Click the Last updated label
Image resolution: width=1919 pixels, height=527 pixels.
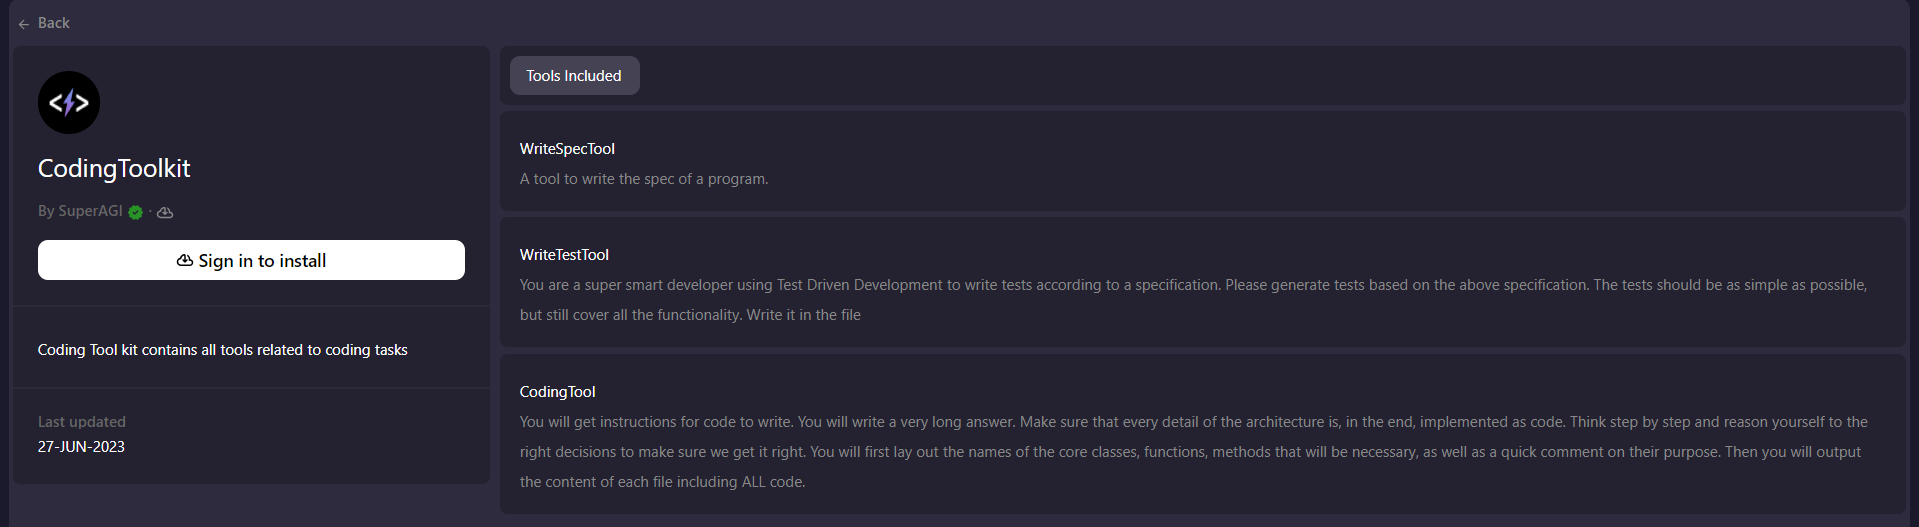pos(82,422)
